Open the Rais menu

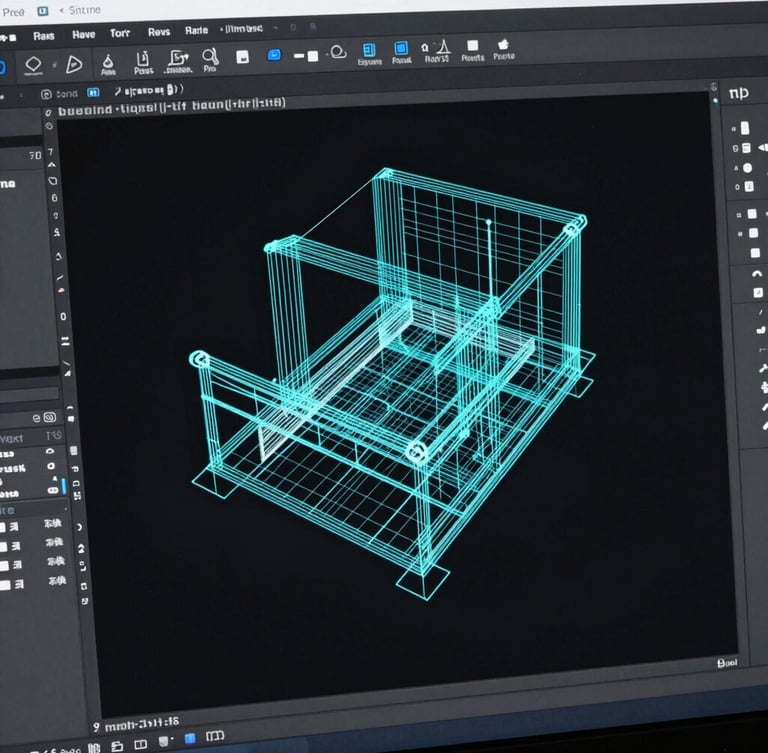click(44, 36)
